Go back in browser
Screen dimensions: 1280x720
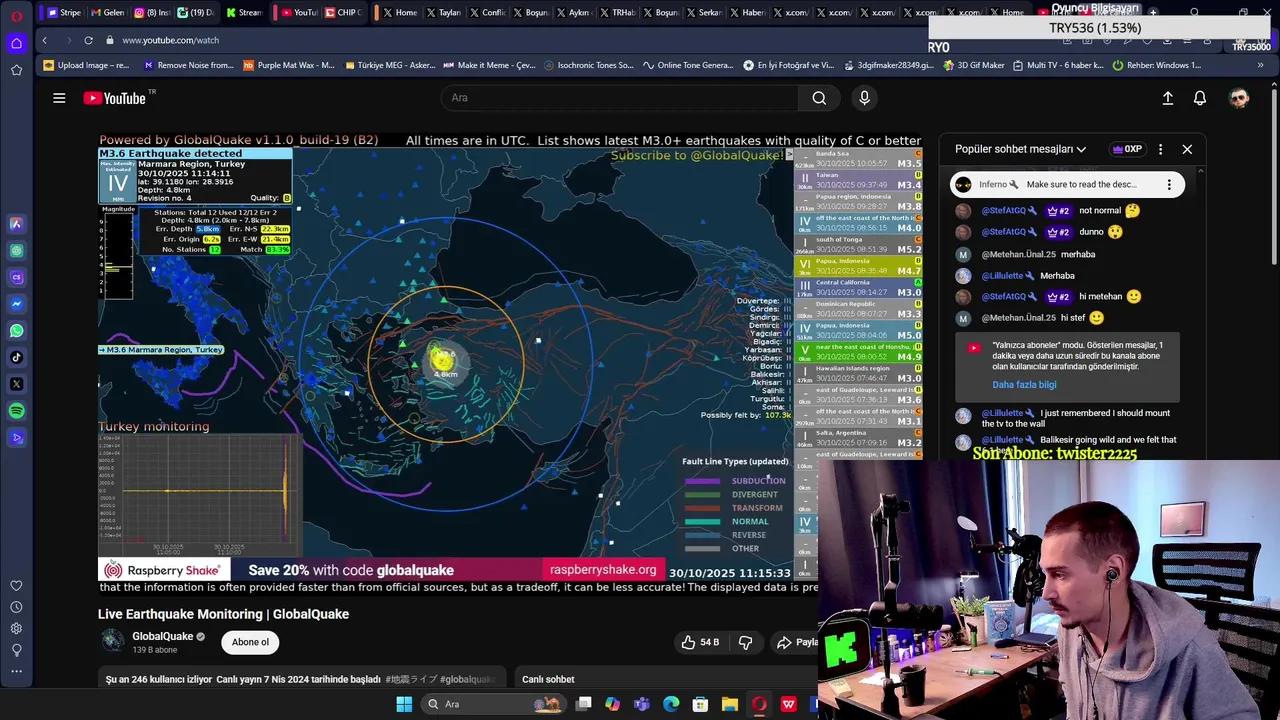pos(44,40)
